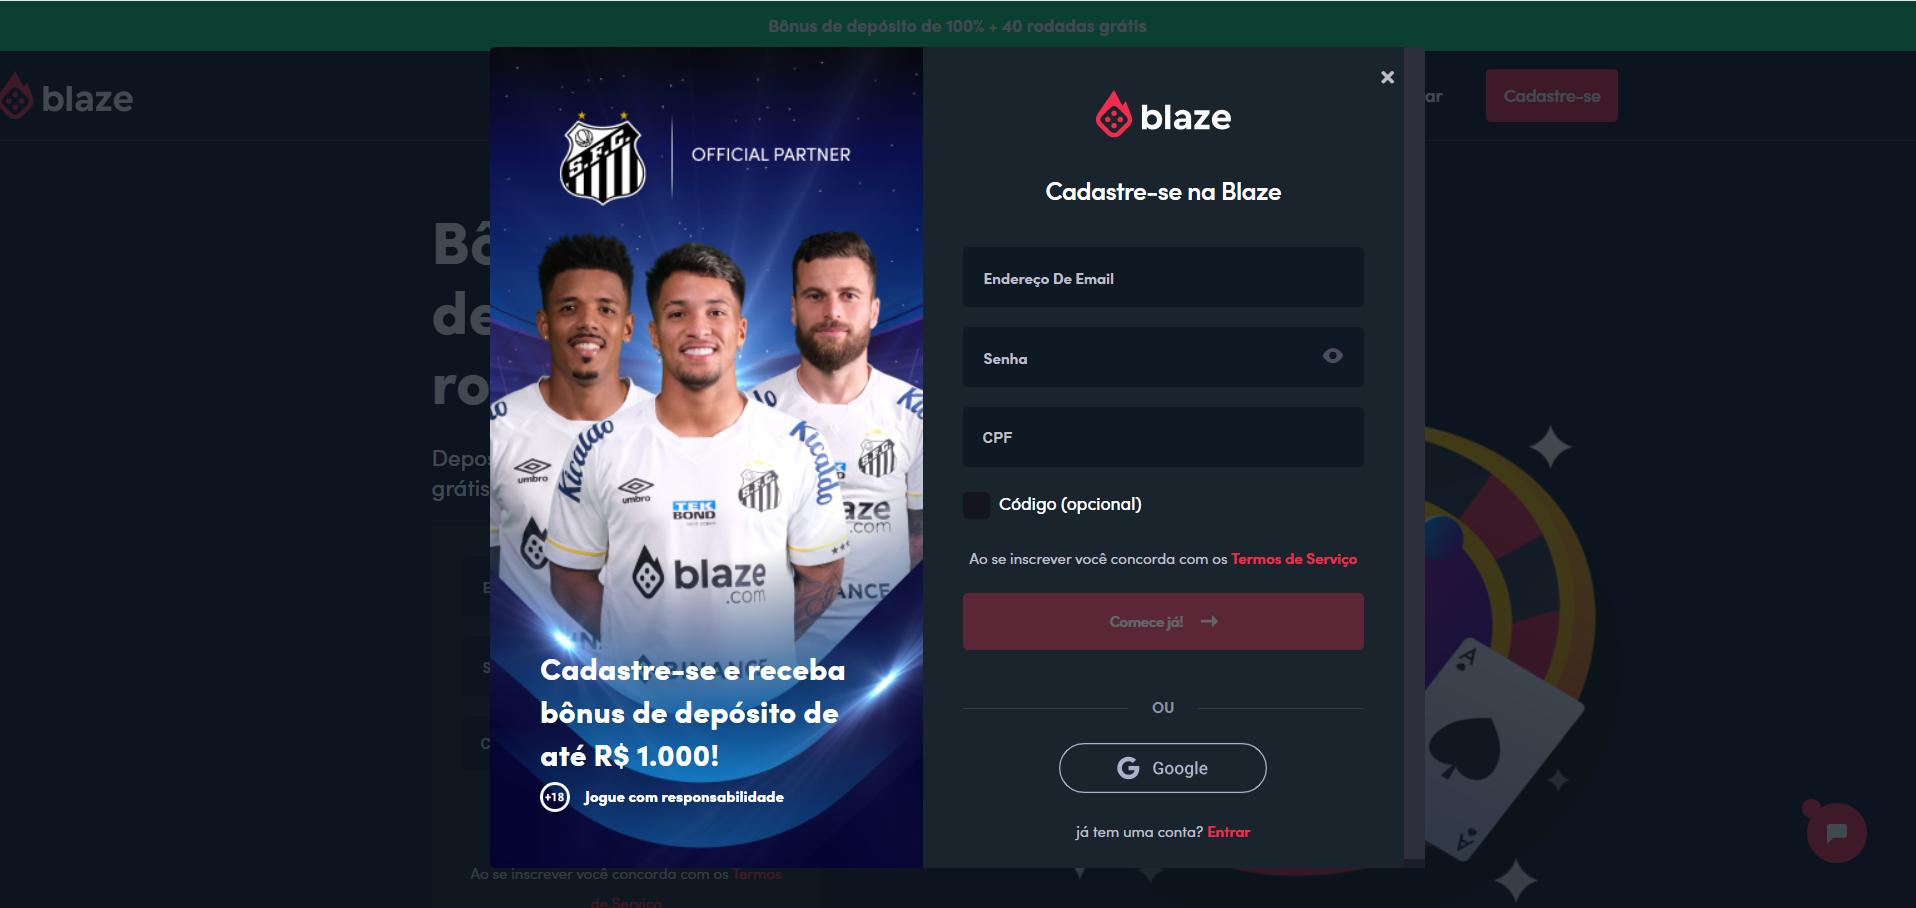Select the CPF input field
This screenshot has width=1916, height=908.
[x=1163, y=437]
